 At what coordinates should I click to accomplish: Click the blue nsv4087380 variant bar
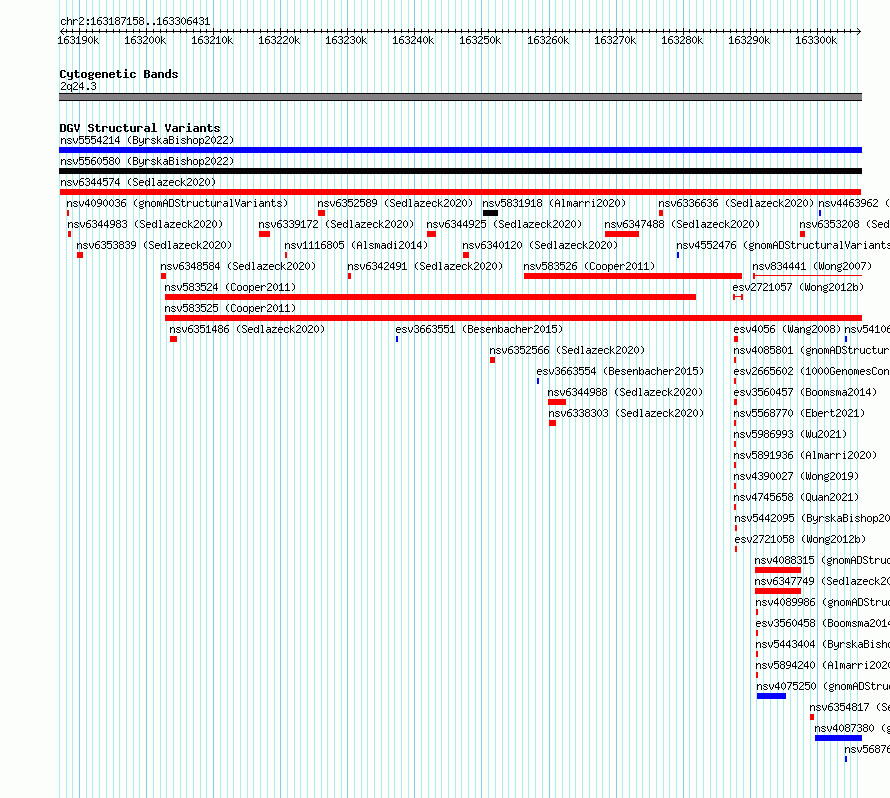tap(838, 738)
